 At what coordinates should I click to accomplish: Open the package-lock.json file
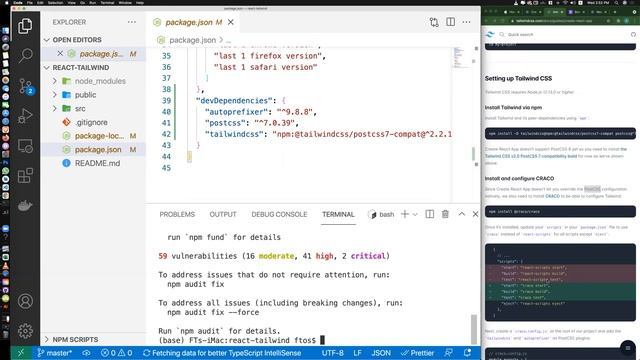tap(94, 136)
